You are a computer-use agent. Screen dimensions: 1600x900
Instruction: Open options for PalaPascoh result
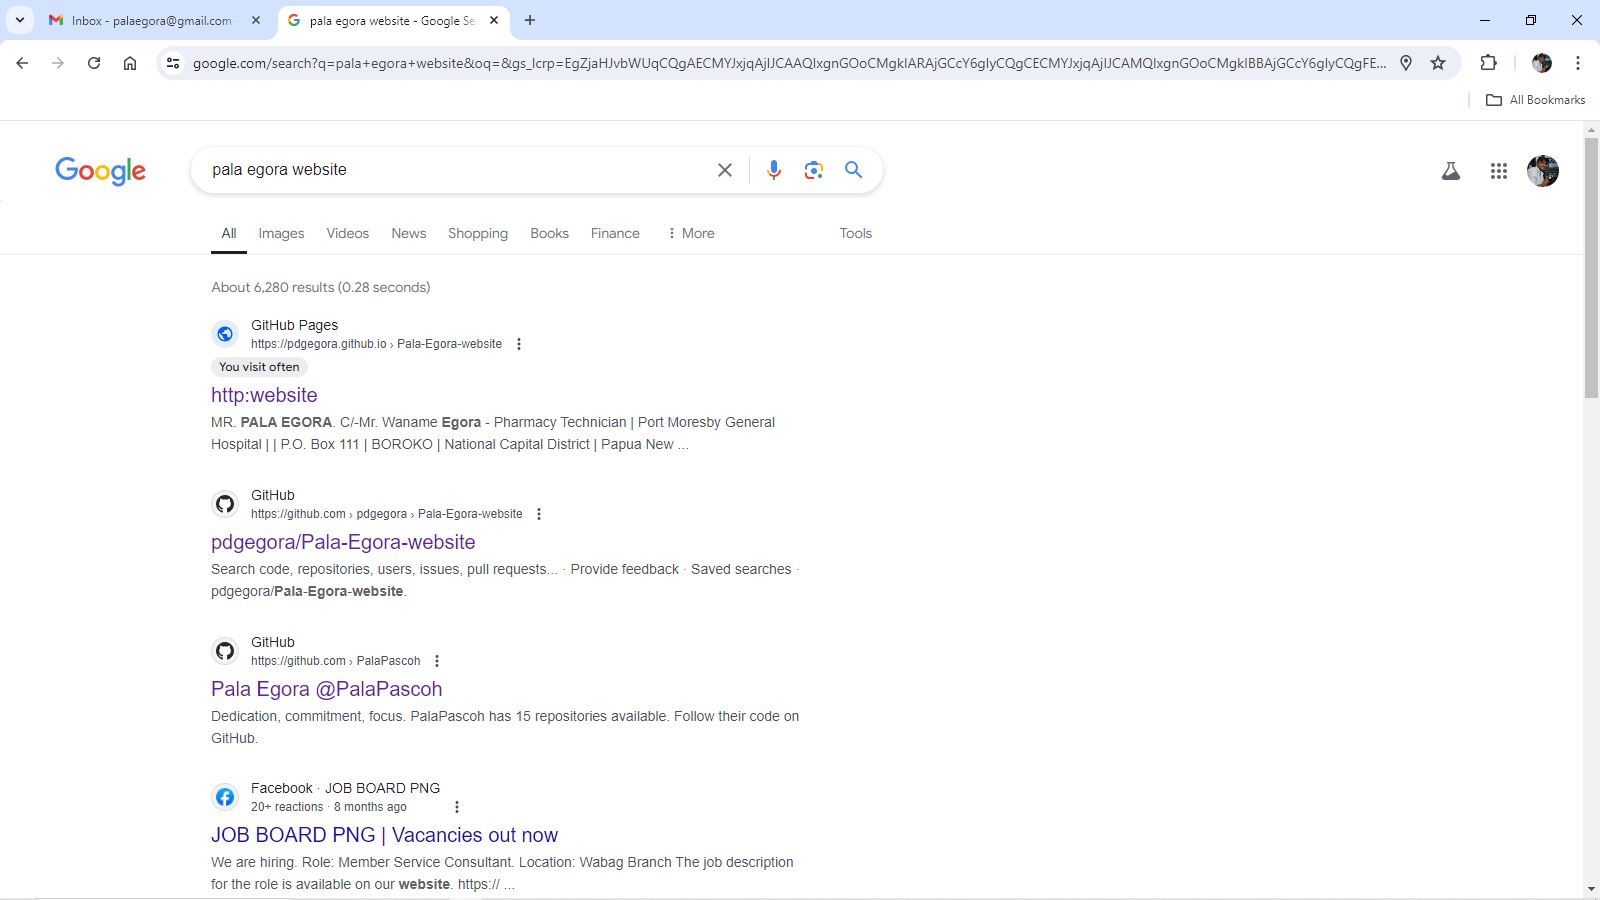tap(436, 661)
